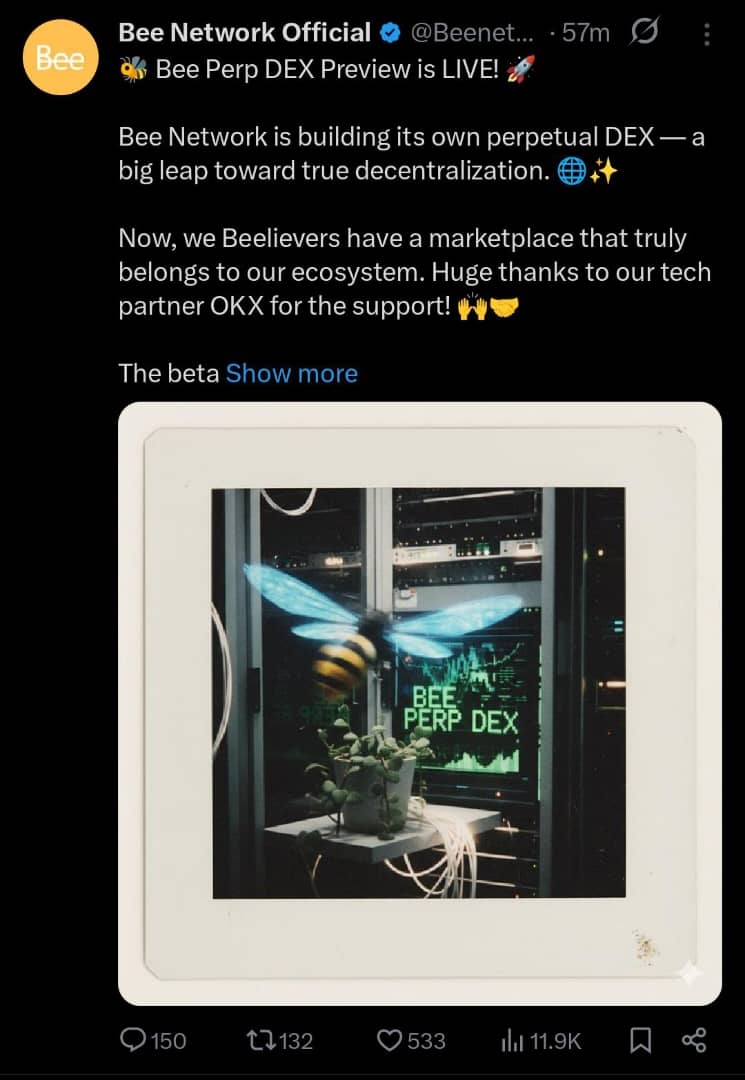
Task: Click the Grok slashed-circle icon
Action: click(x=643, y=32)
